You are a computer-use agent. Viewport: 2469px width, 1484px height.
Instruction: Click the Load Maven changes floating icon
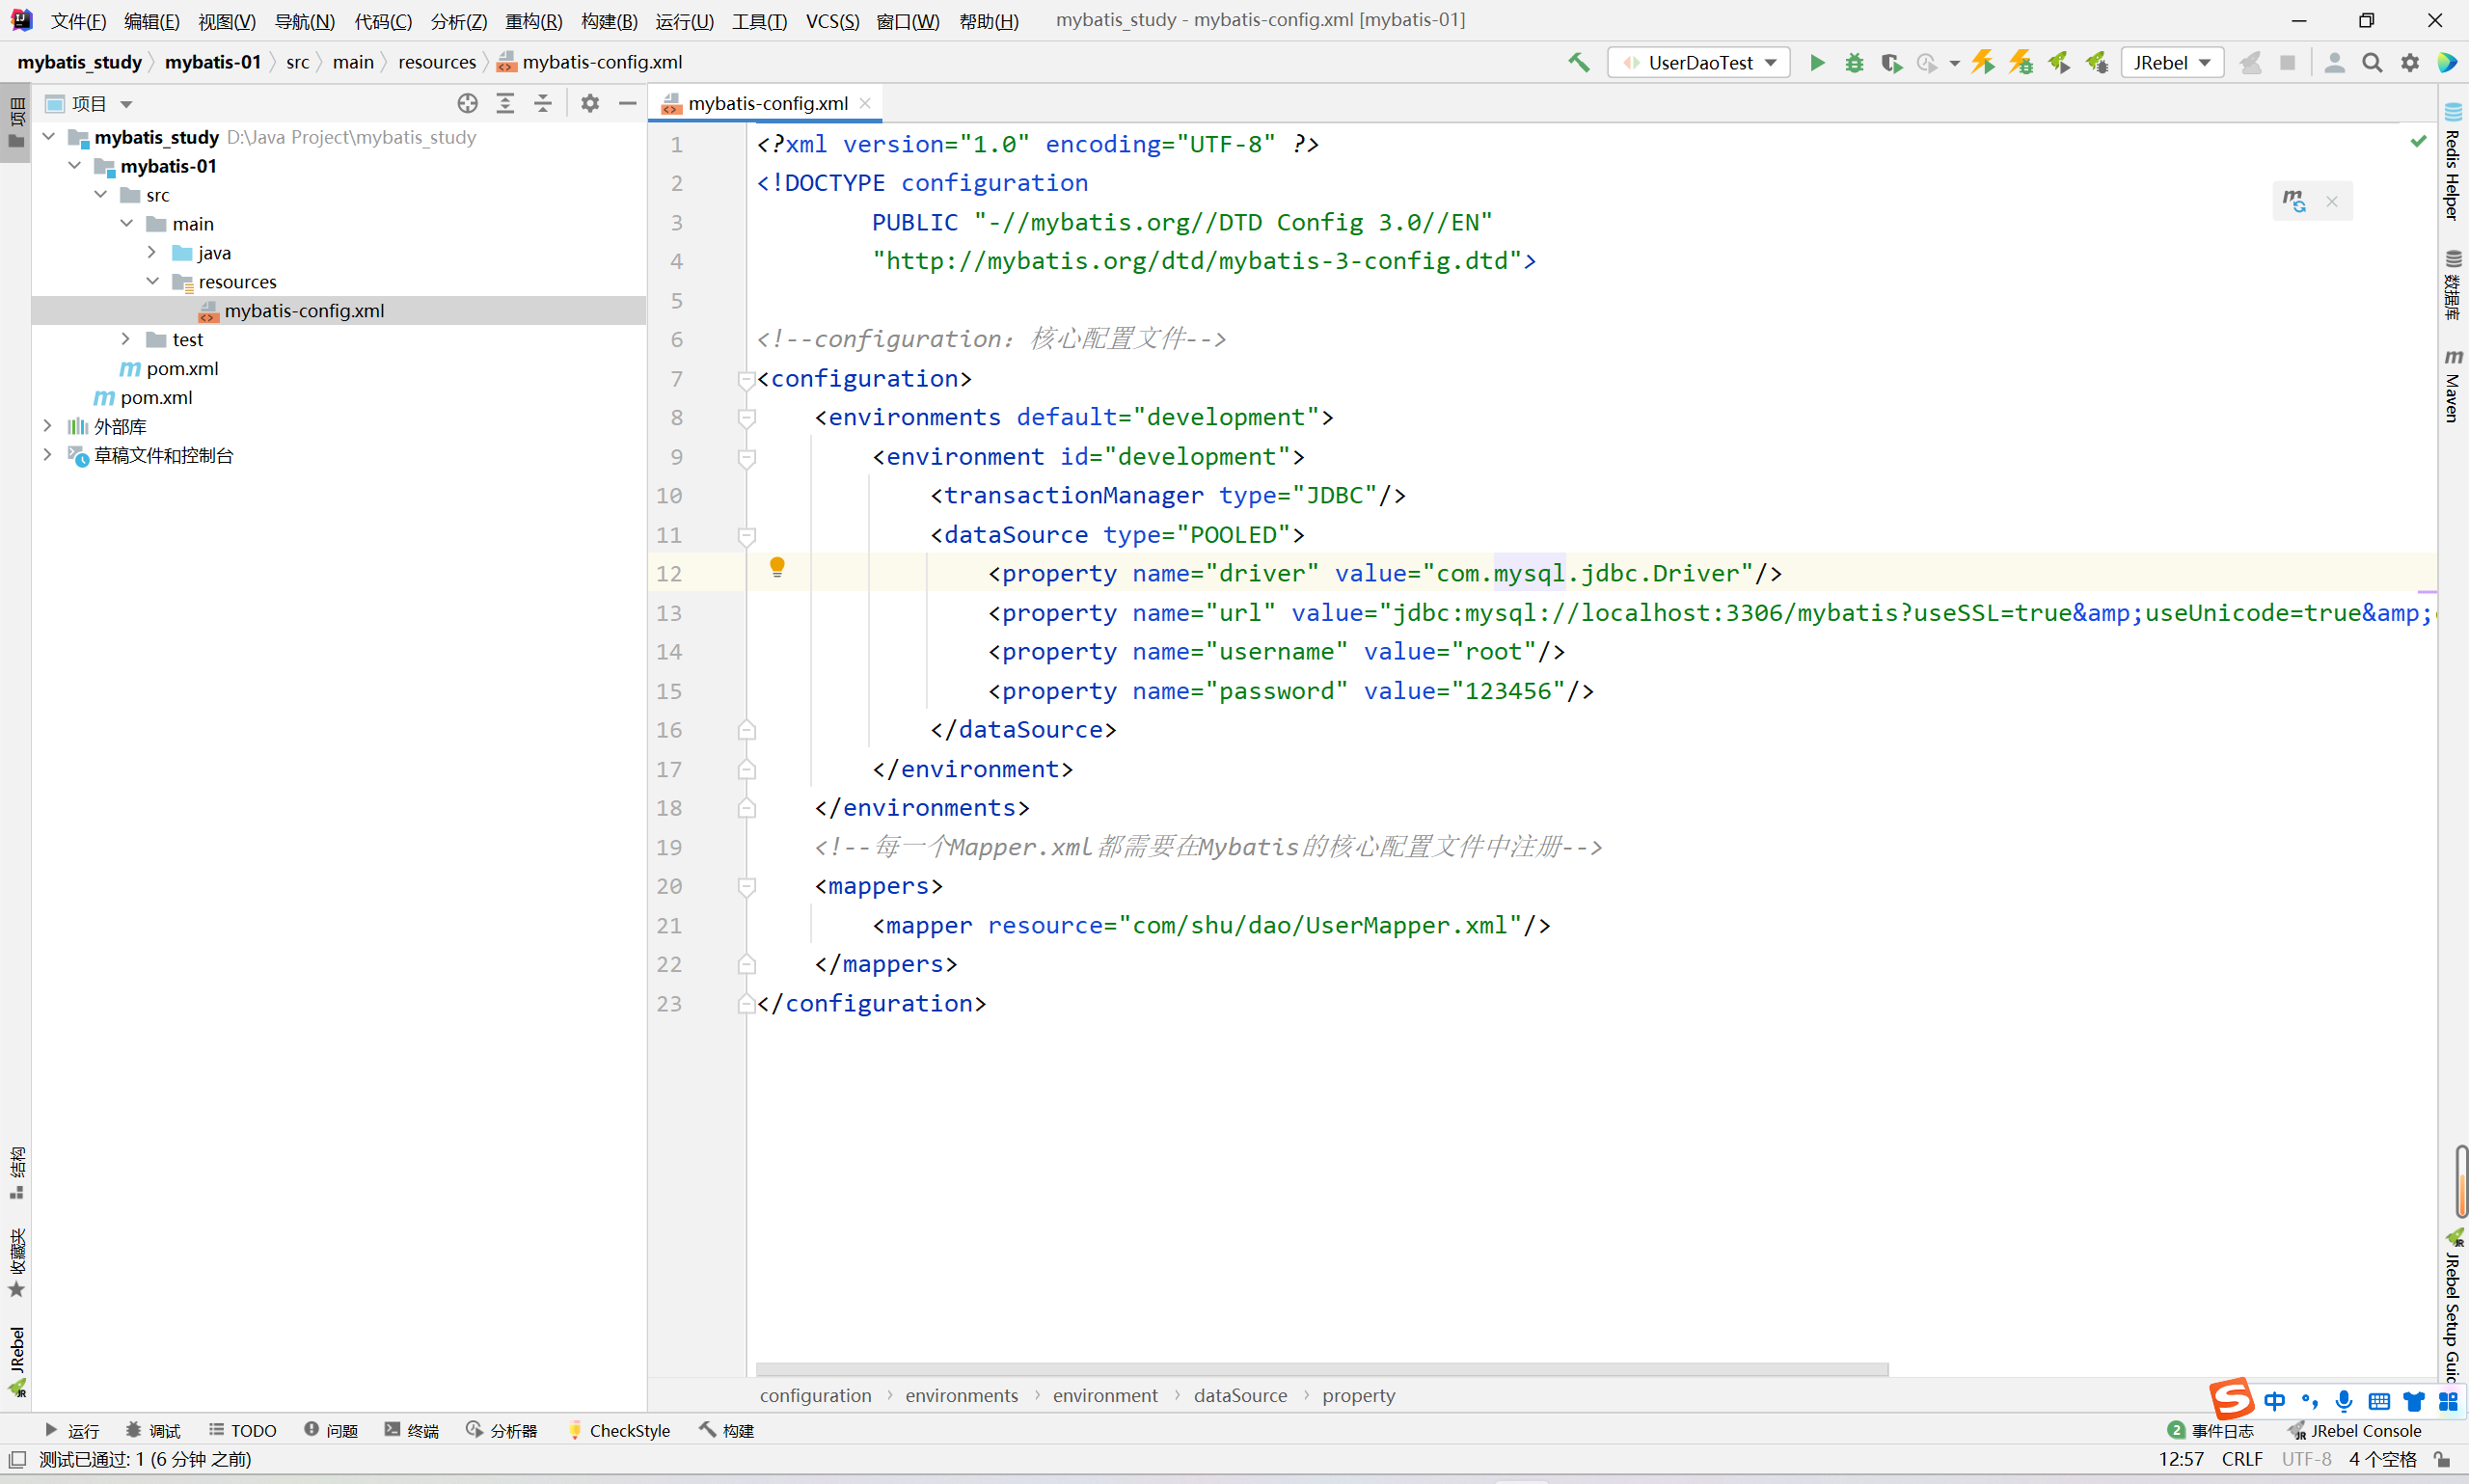(2294, 201)
